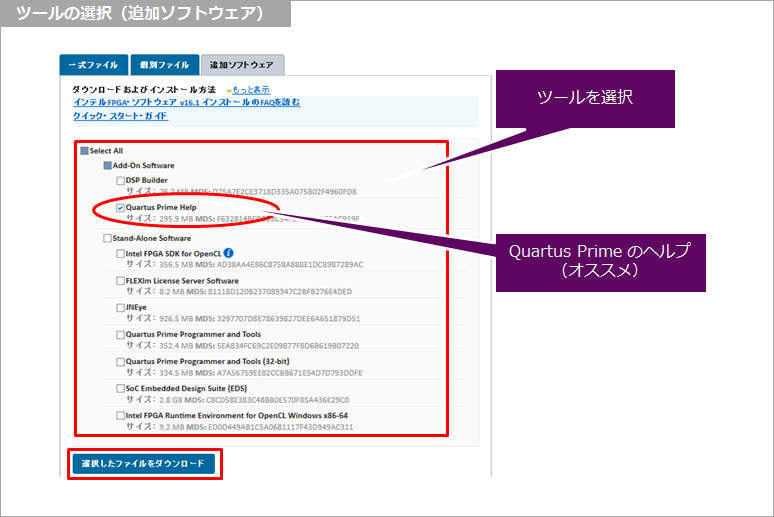Check Quartus Prime Programmer and Tools (32-bit) checkbox
This screenshot has width=774, height=517.
[120, 362]
